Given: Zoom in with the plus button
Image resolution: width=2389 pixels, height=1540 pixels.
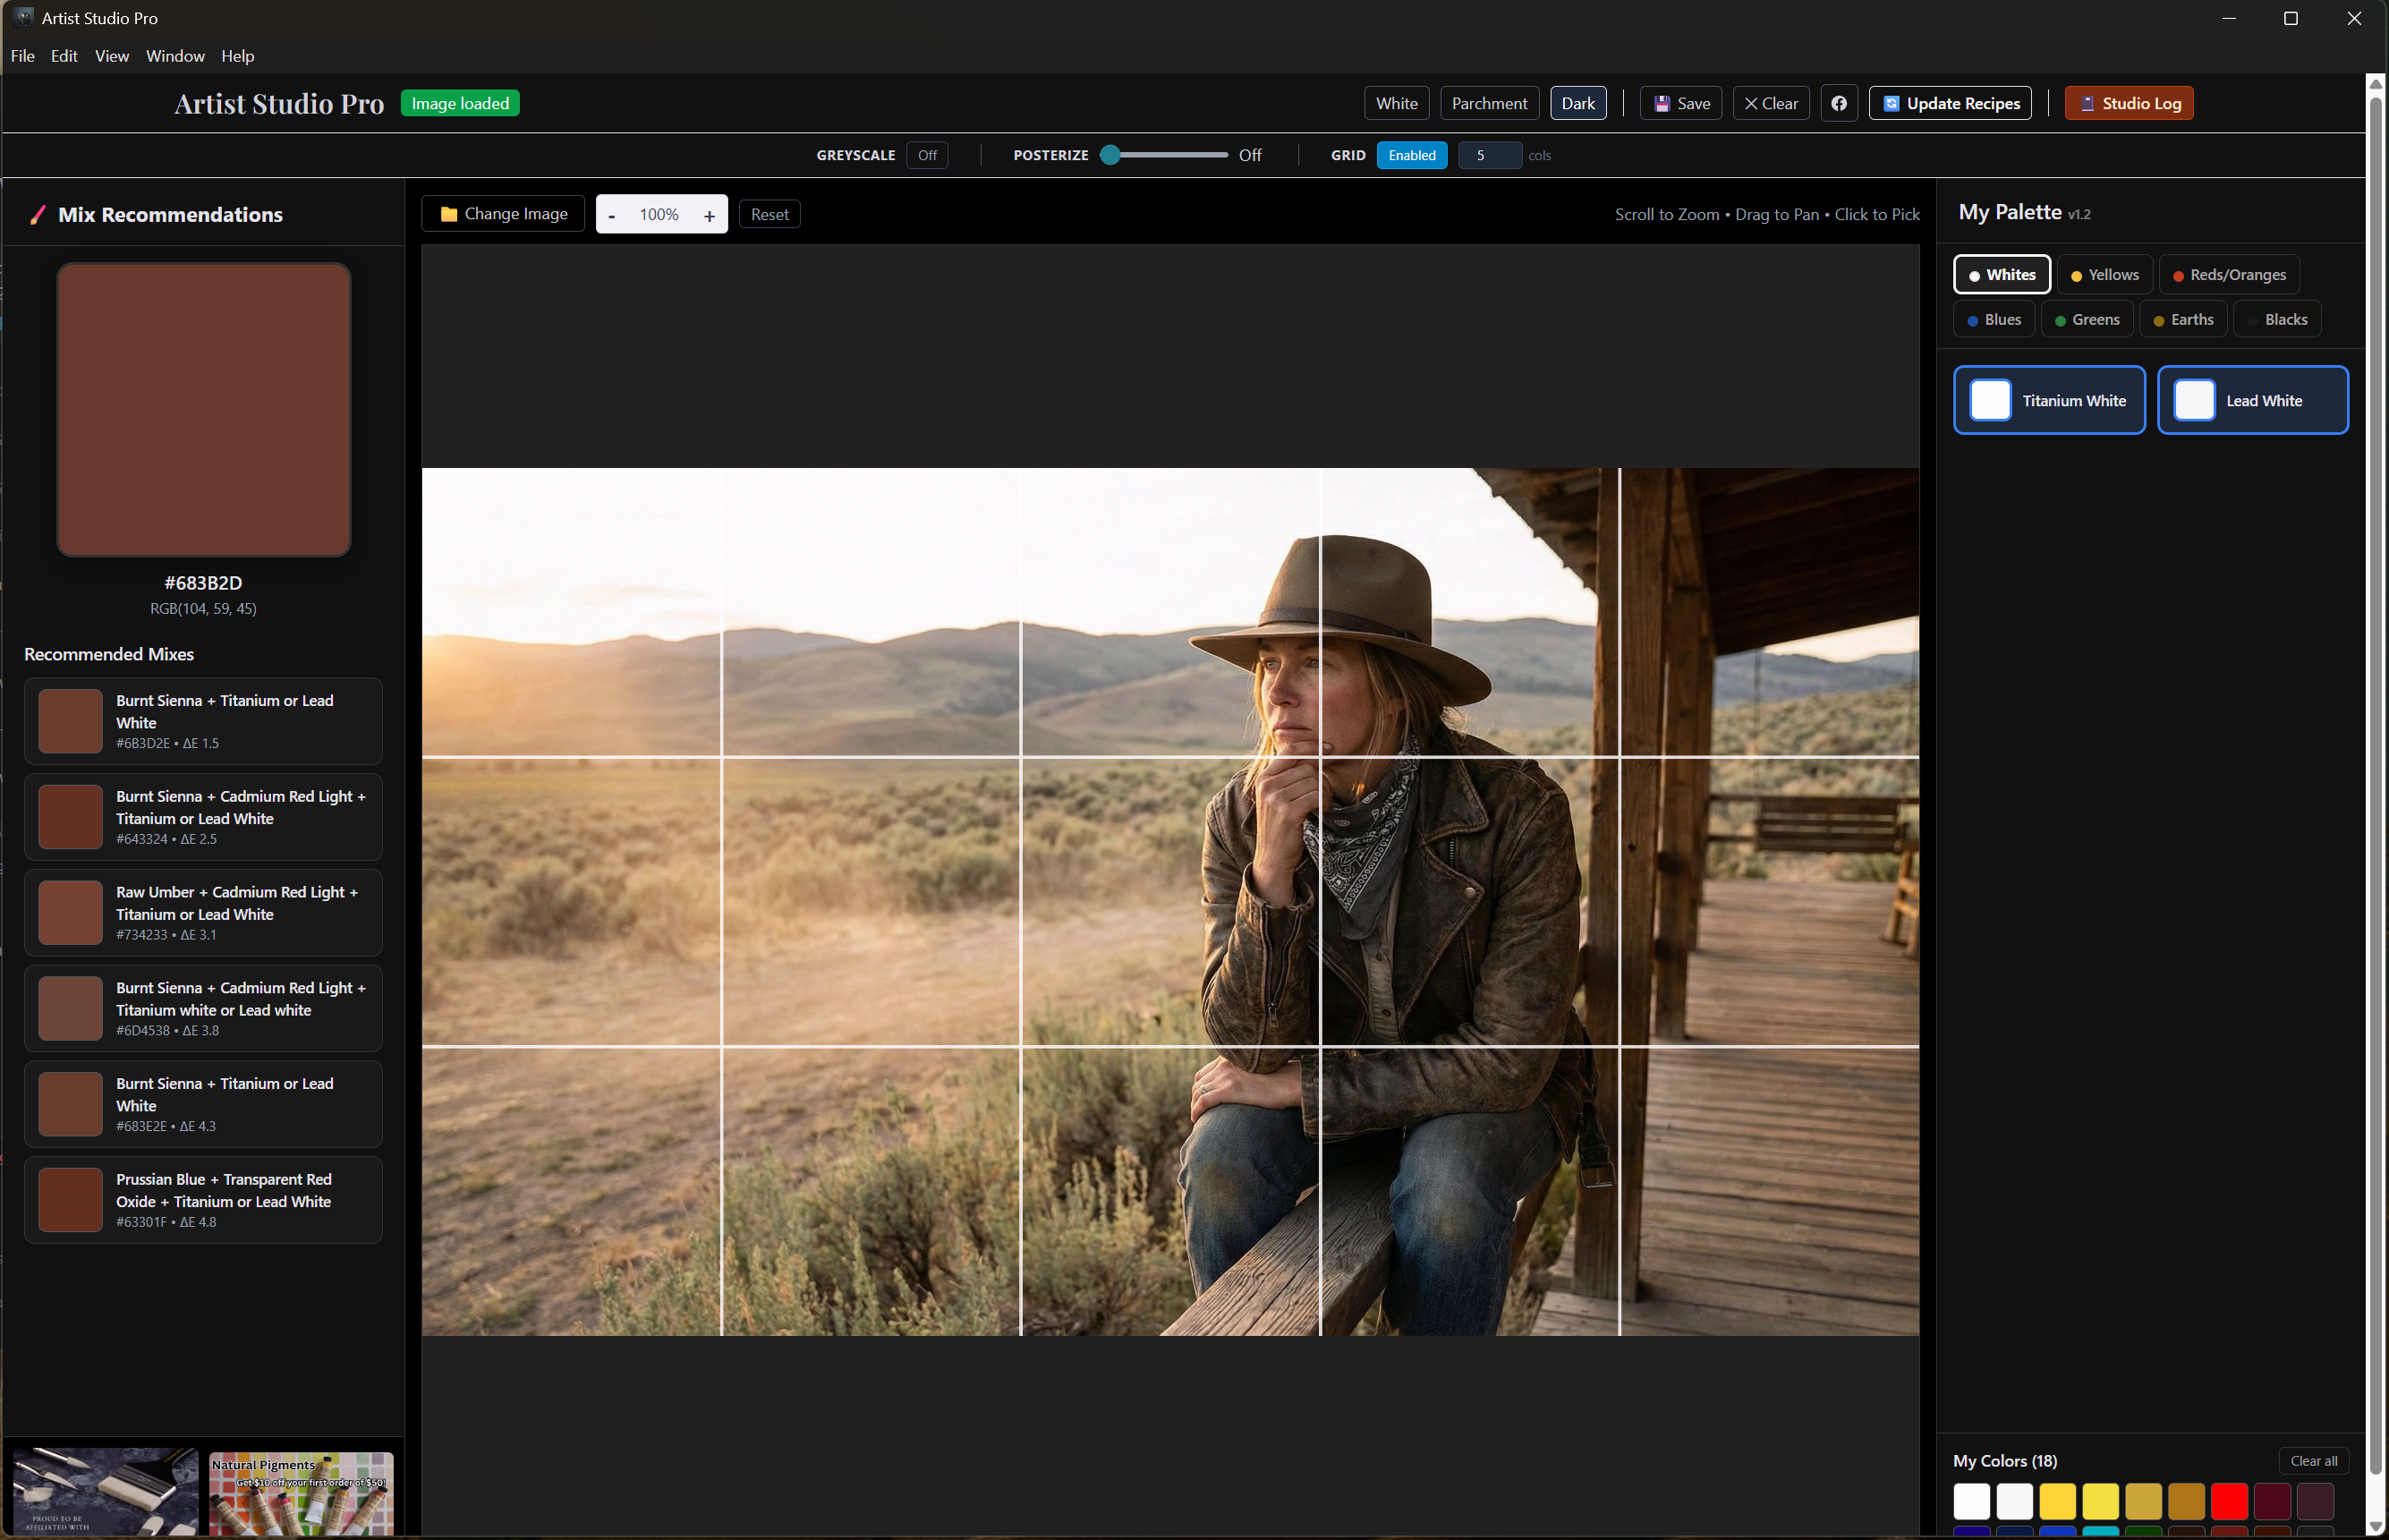Looking at the screenshot, I should [x=709, y=215].
